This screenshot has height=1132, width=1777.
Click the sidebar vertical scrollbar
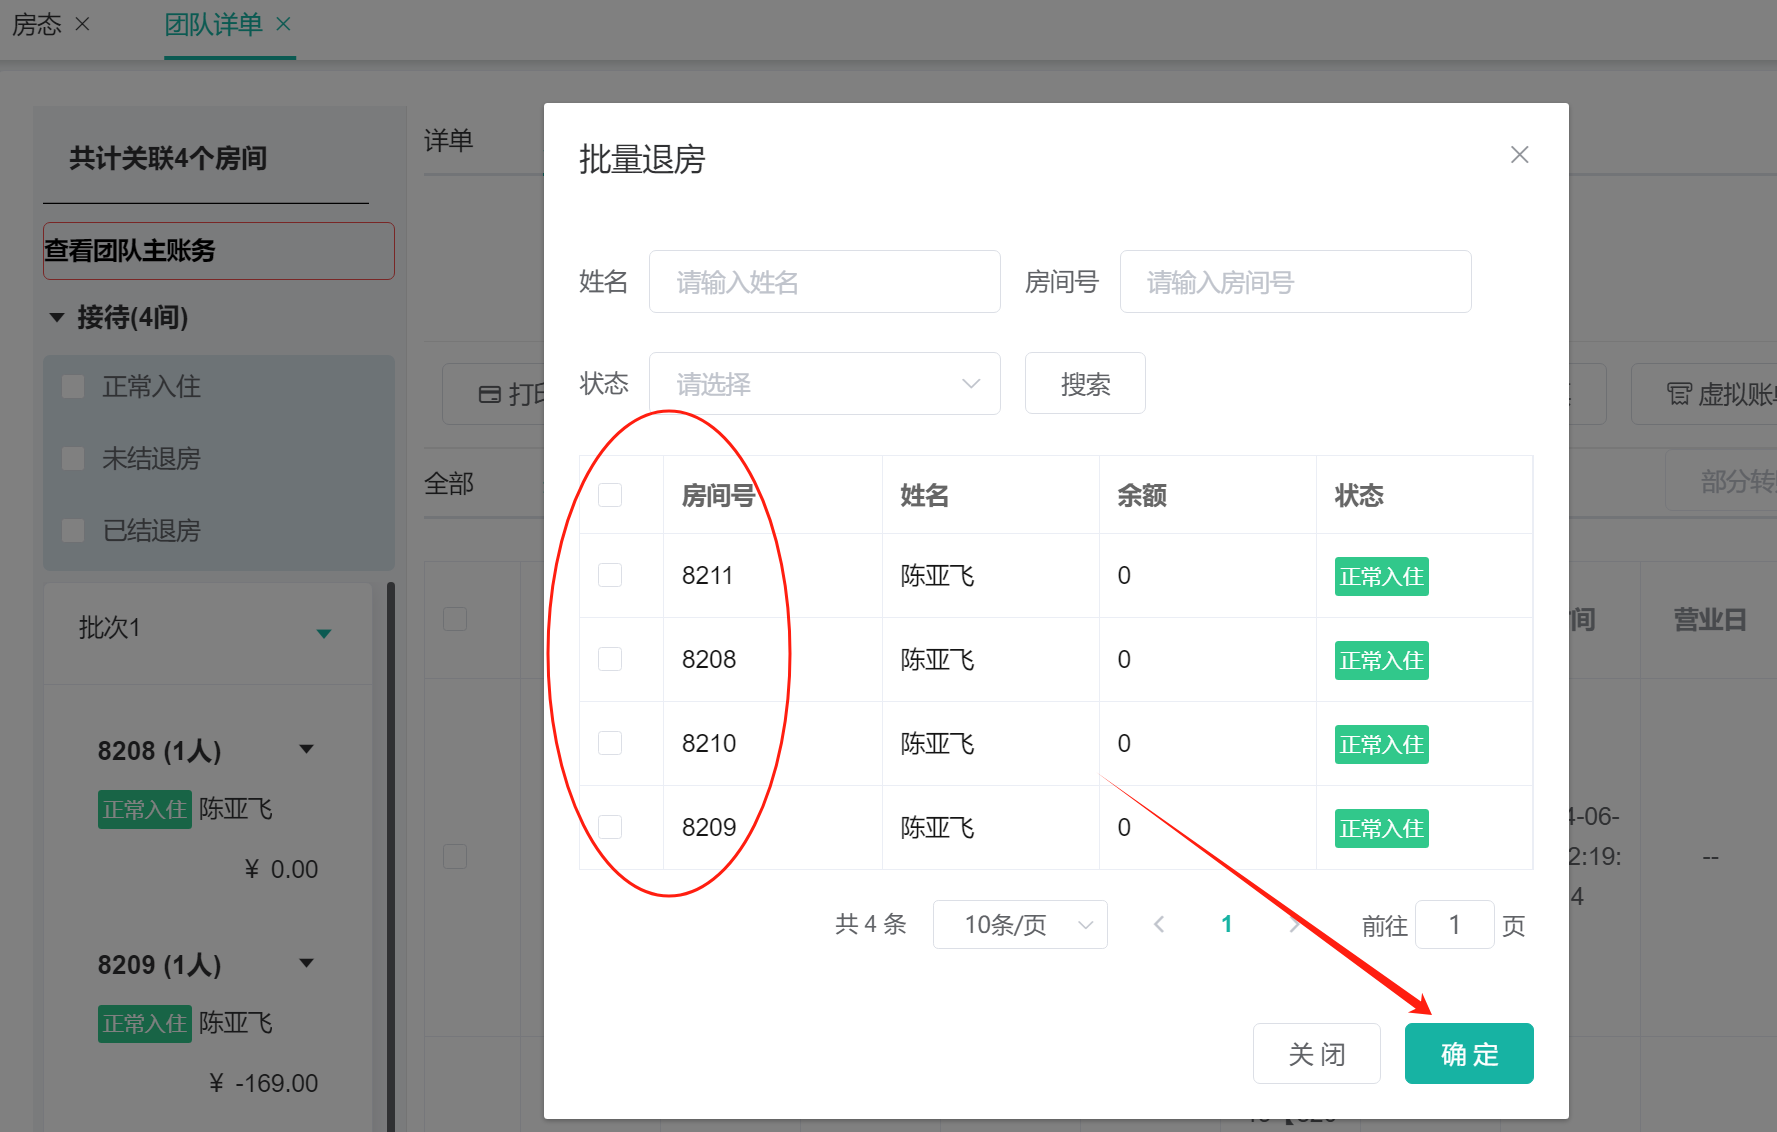(391, 856)
